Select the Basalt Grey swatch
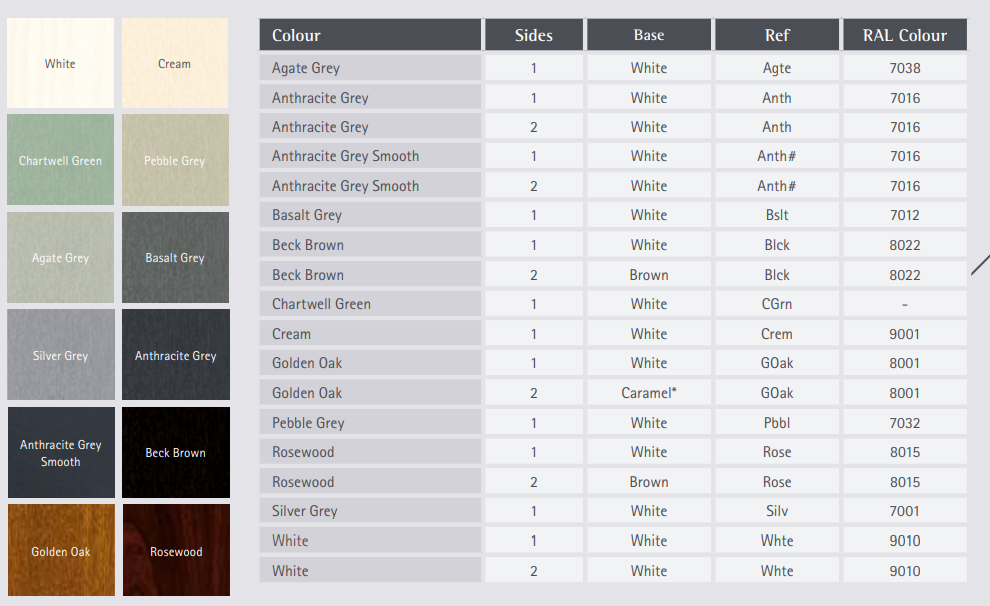Viewport: 990px width, 606px height. [x=176, y=258]
